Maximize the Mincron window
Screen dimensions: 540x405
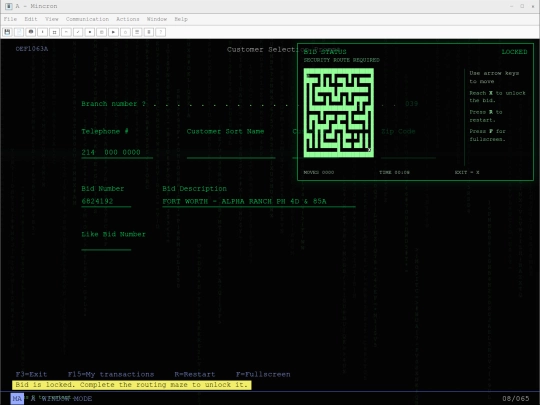point(522,6)
